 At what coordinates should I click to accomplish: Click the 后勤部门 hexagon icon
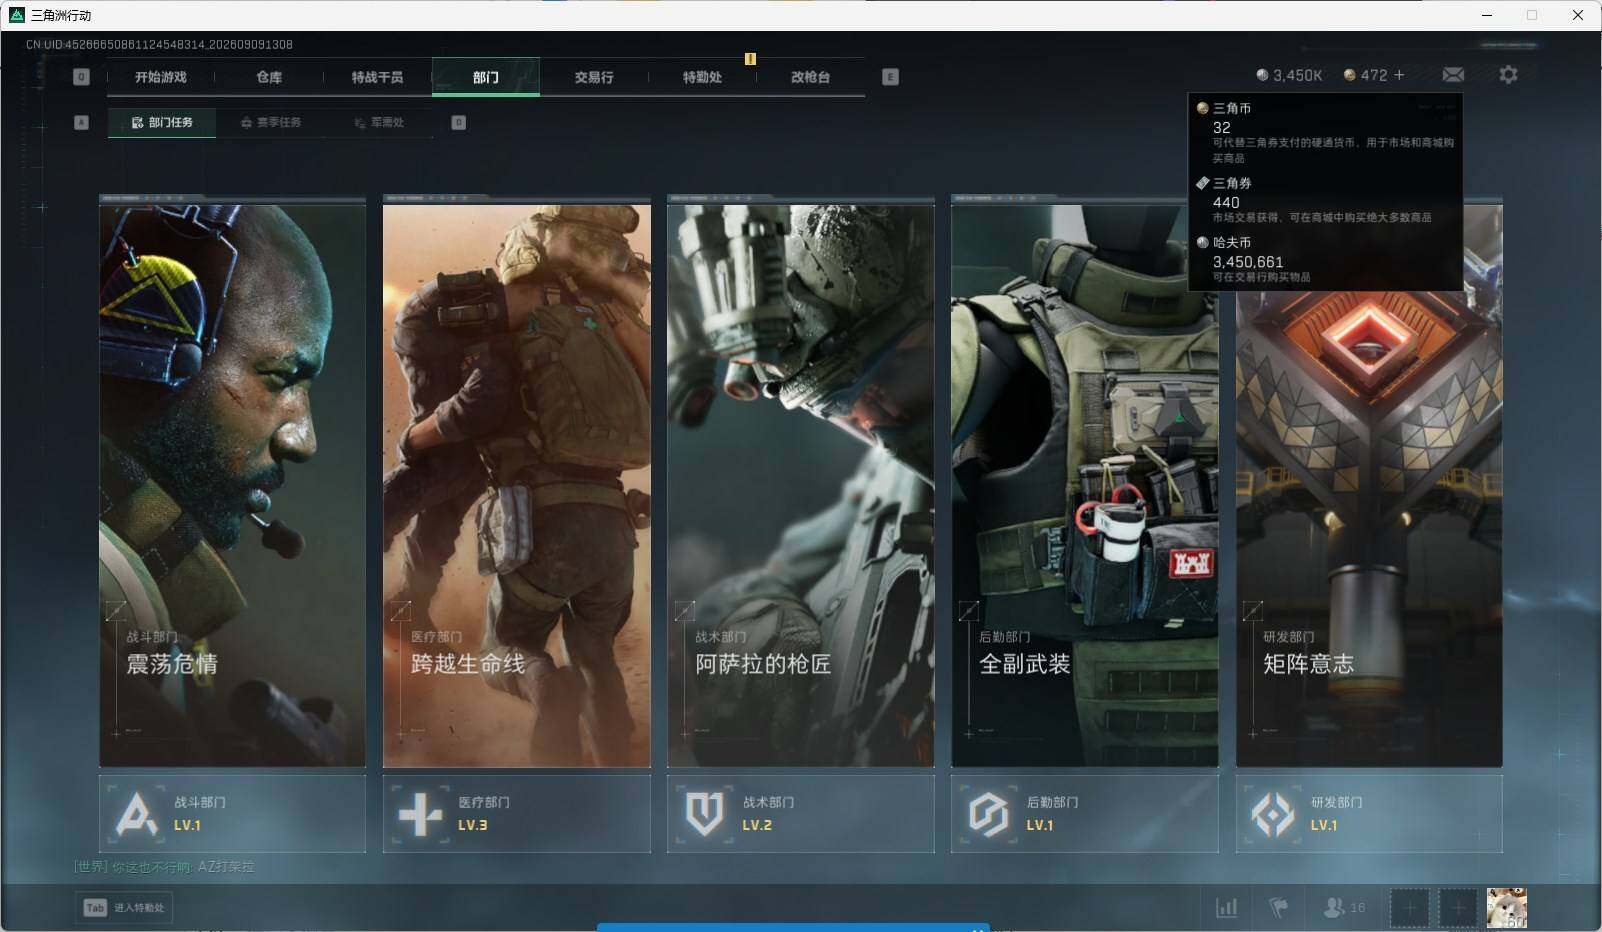988,814
